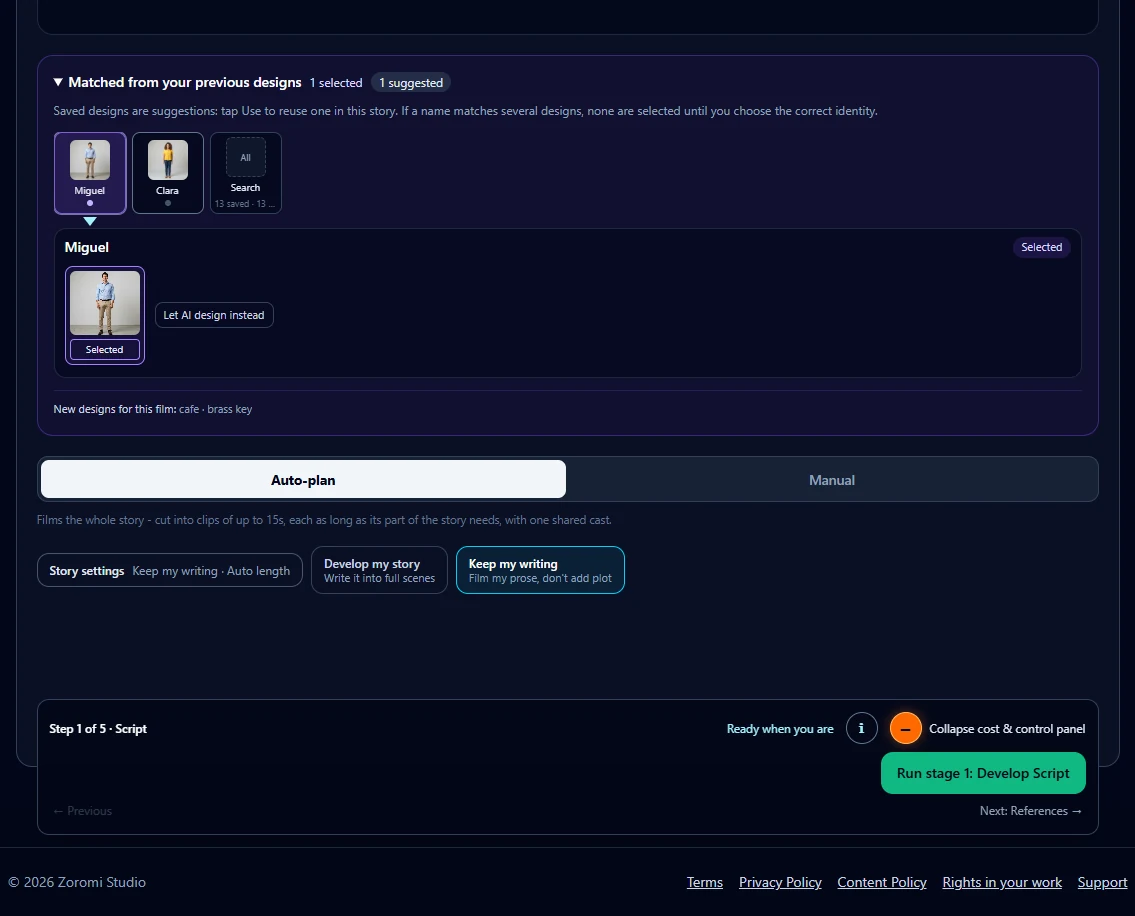1135x916 pixels.
Task: Click the orange collapse panel minus icon
Action: (906, 728)
